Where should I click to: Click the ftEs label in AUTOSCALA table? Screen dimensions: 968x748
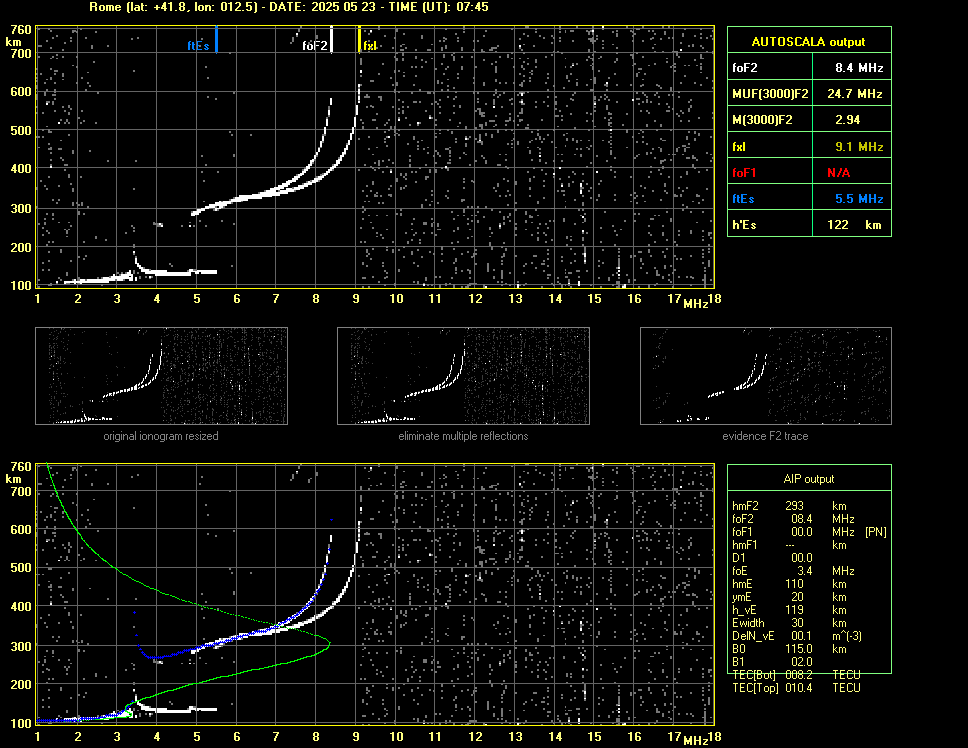[743, 199]
